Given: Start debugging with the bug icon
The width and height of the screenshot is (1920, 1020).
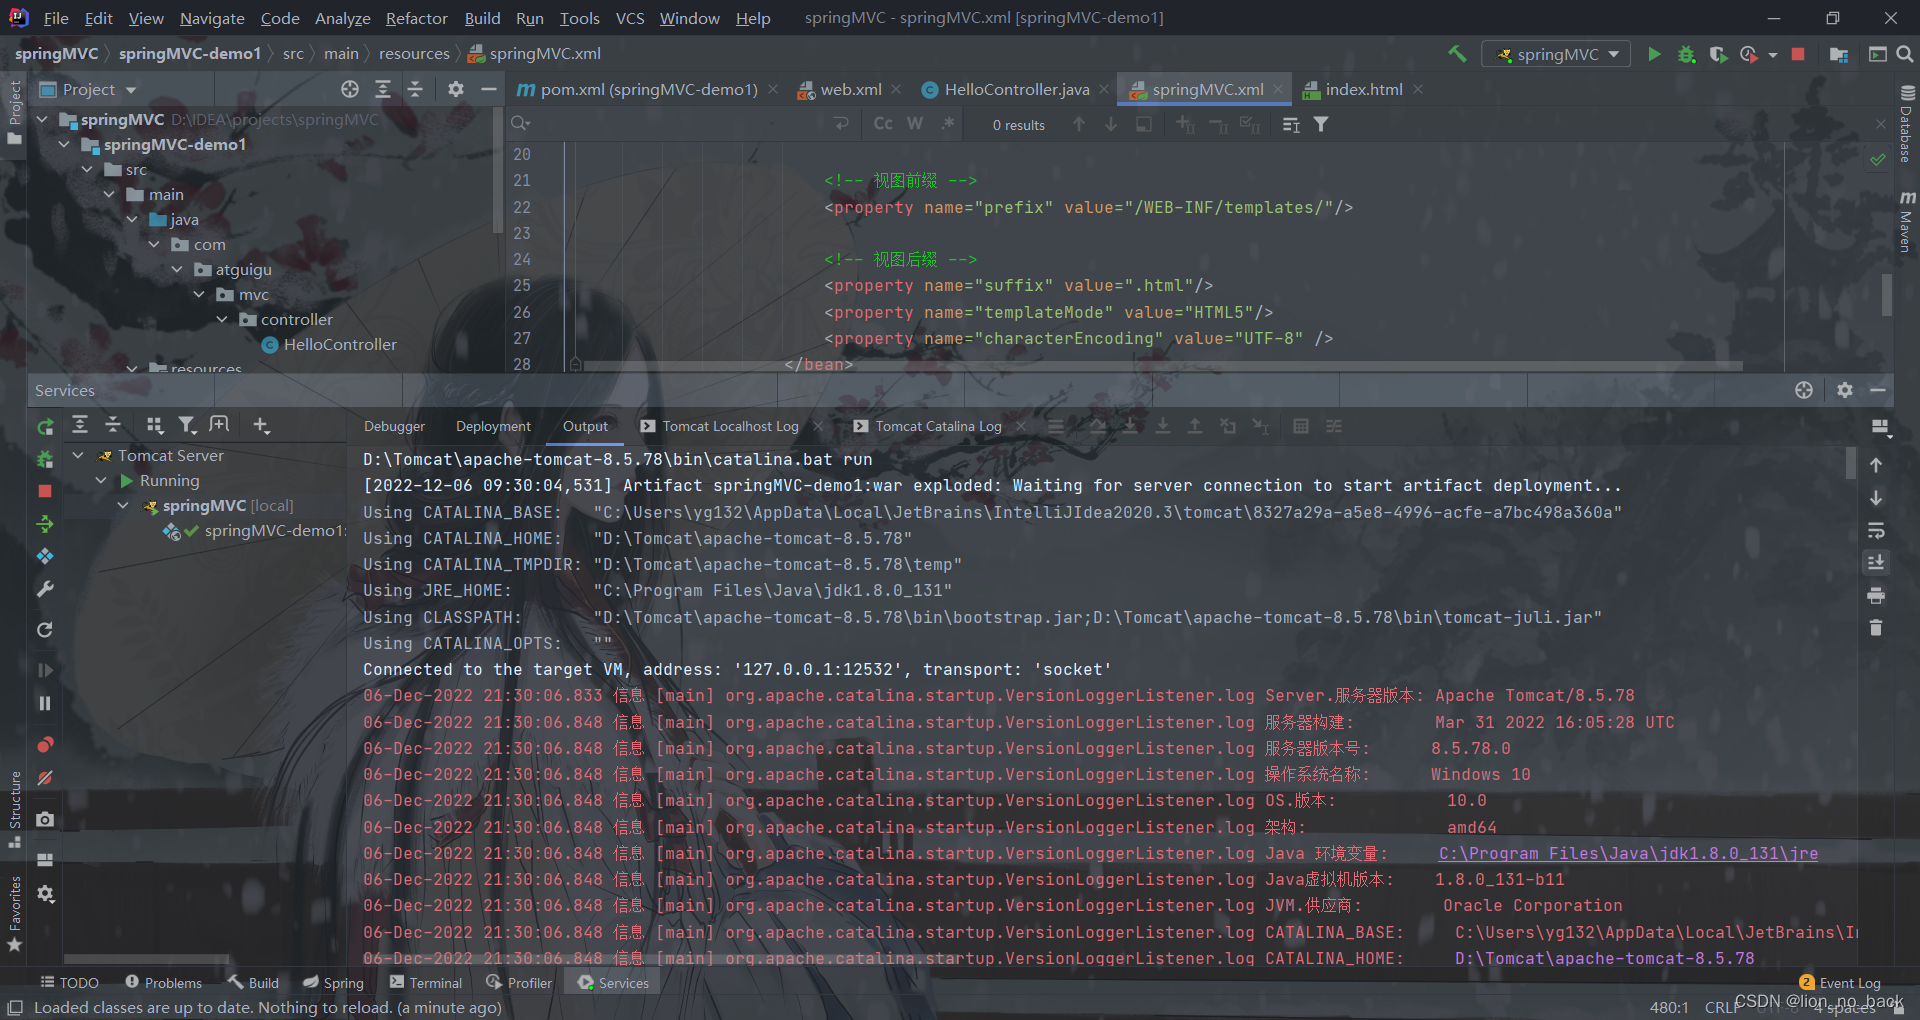Looking at the screenshot, I should [1686, 54].
